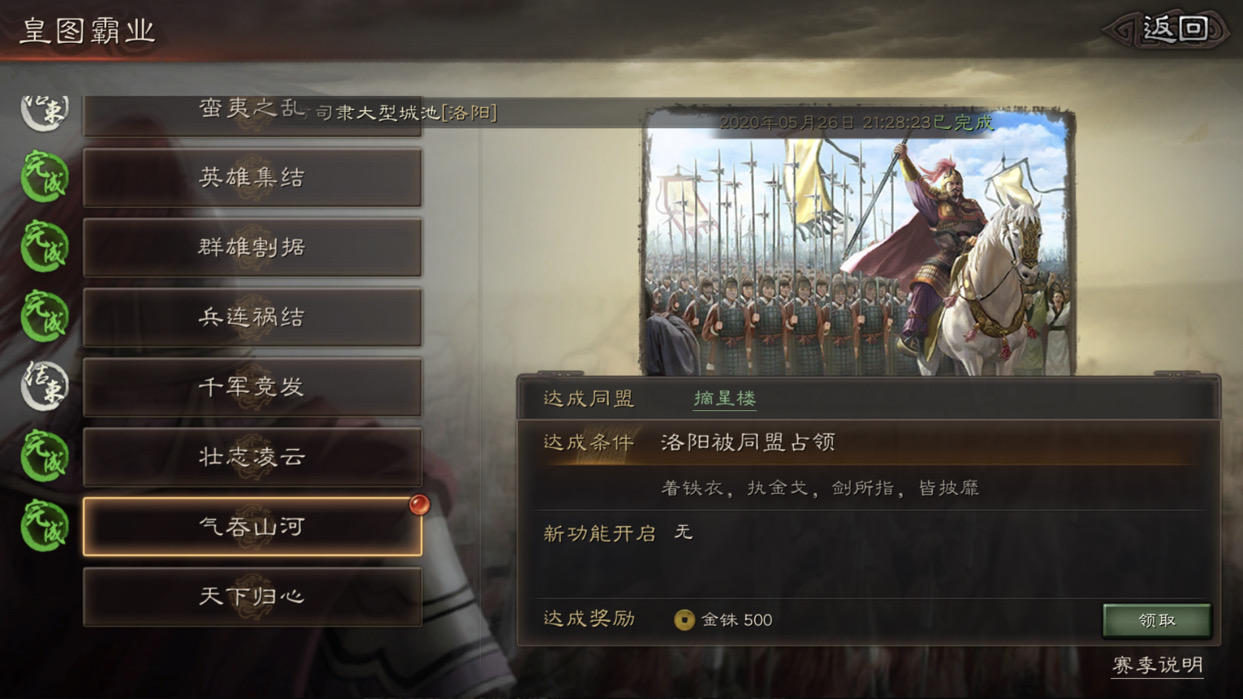Open the 赛季说明 season description link
The height and width of the screenshot is (699, 1243).
(1157, 665)
